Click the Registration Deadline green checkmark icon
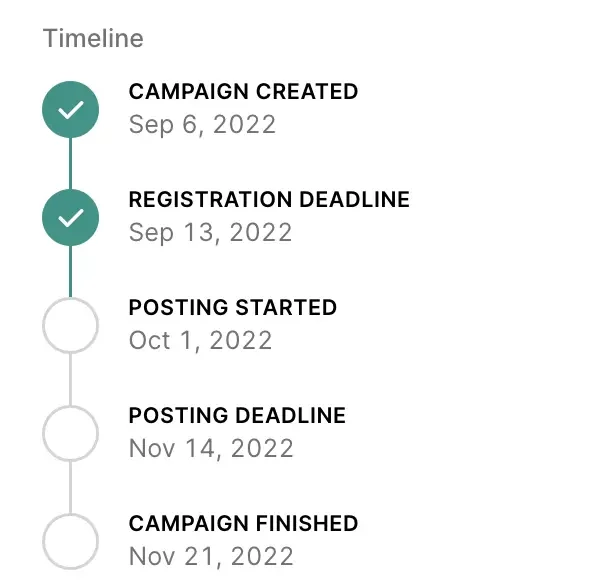Screen dimensions: 598x587 71,218
